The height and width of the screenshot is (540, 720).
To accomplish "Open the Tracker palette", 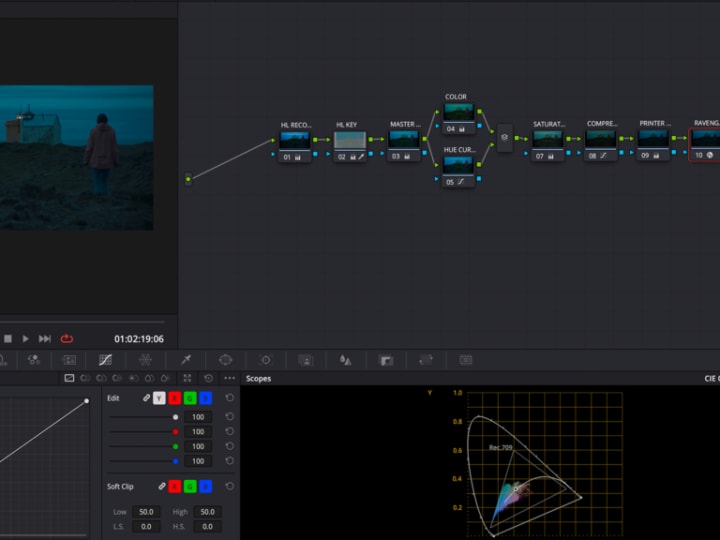I will 266,360.
